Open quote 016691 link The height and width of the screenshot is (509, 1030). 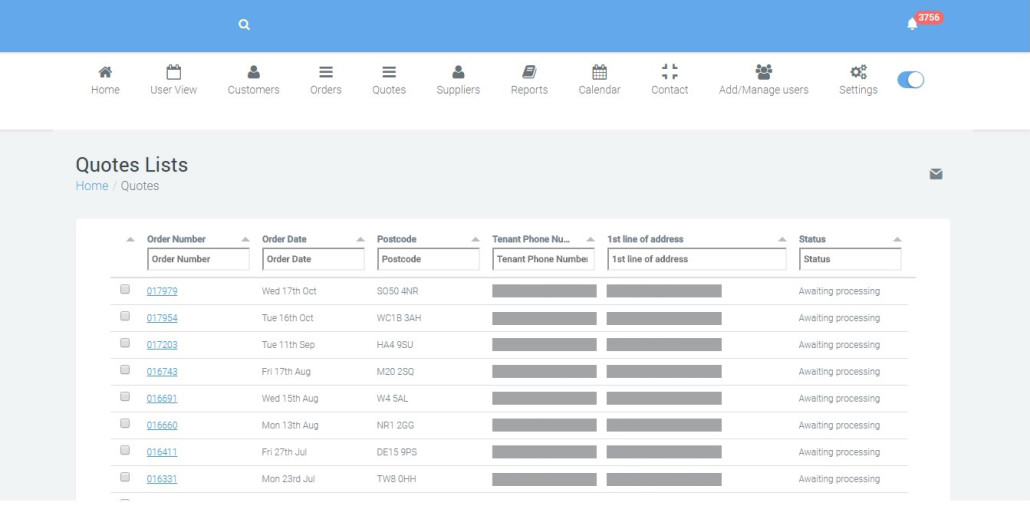point(162,399)
